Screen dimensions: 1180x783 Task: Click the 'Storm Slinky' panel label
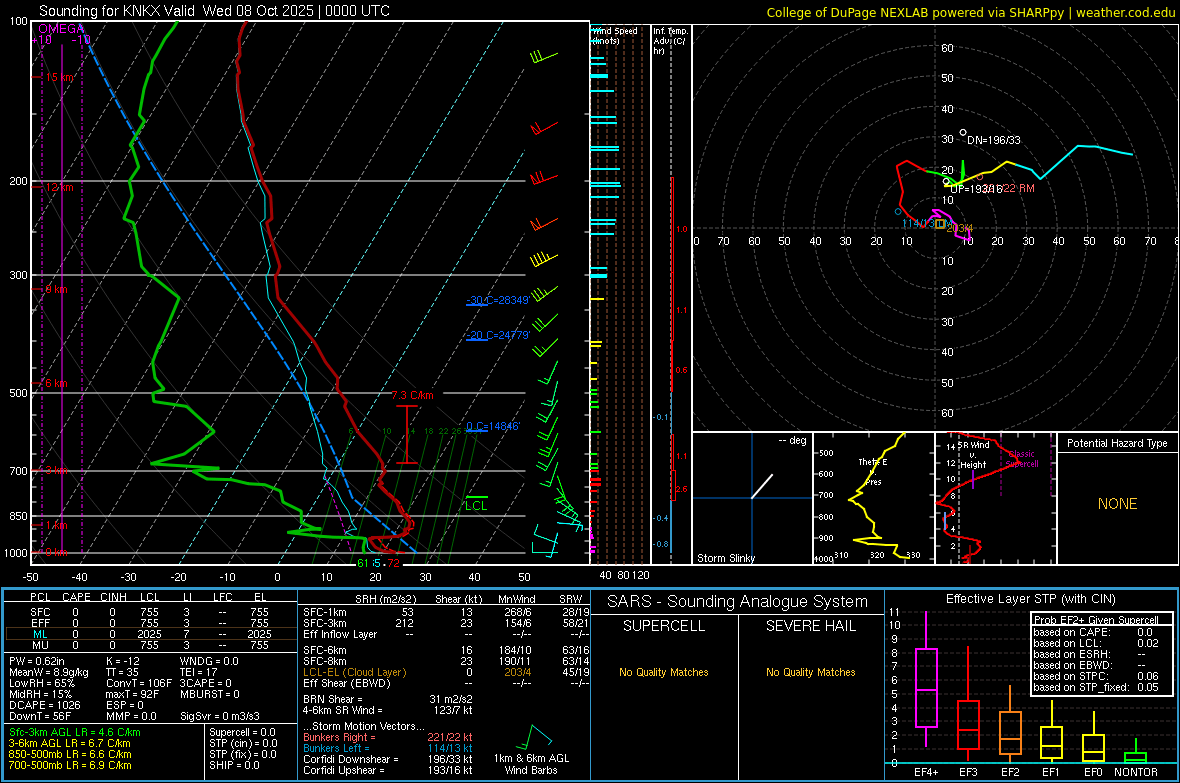click(725, 558)
